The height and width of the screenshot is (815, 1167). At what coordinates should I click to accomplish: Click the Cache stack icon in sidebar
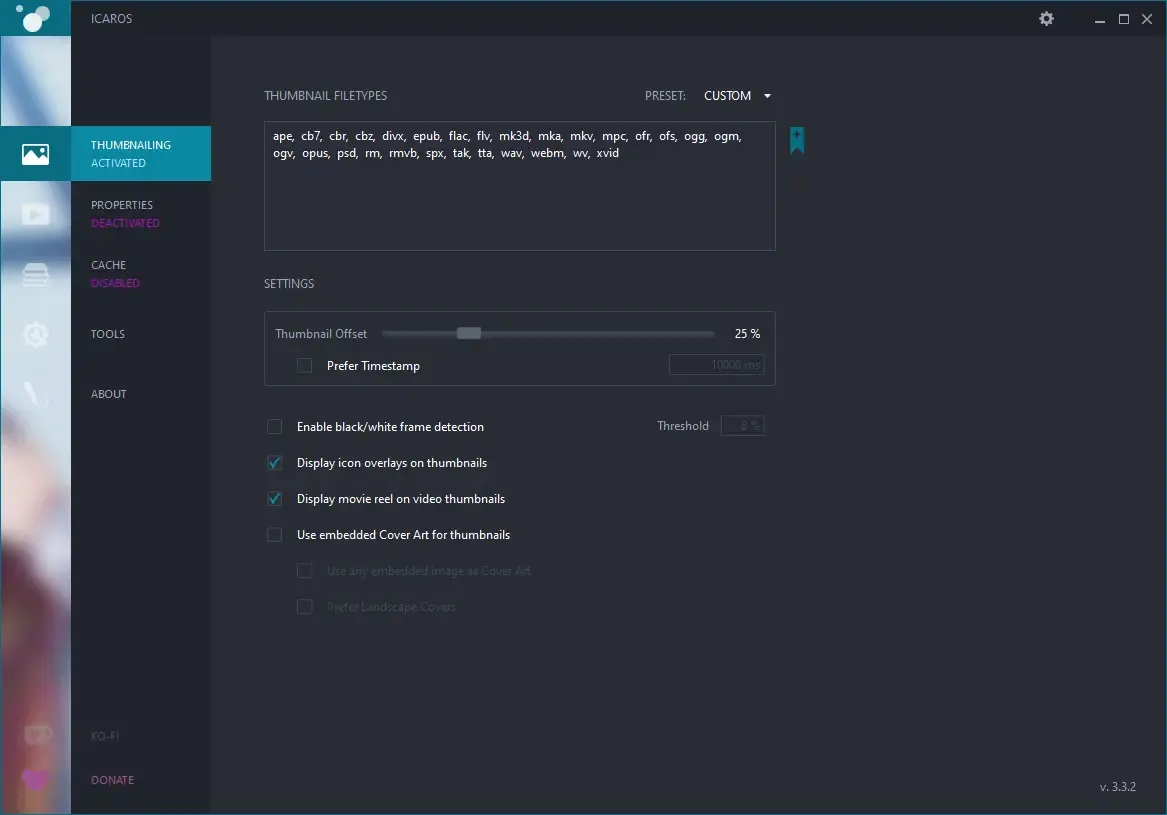(36, 274)
